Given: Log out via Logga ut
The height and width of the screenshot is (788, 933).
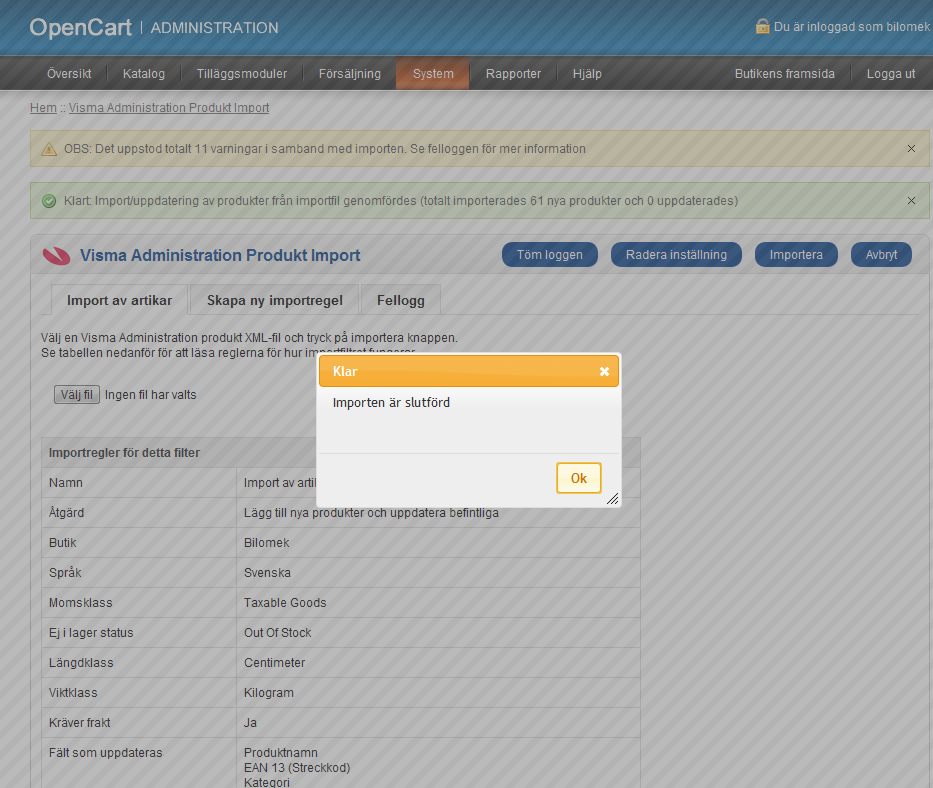Looking at the screenshot, I should pyautogui.click(x=891, y=74).
